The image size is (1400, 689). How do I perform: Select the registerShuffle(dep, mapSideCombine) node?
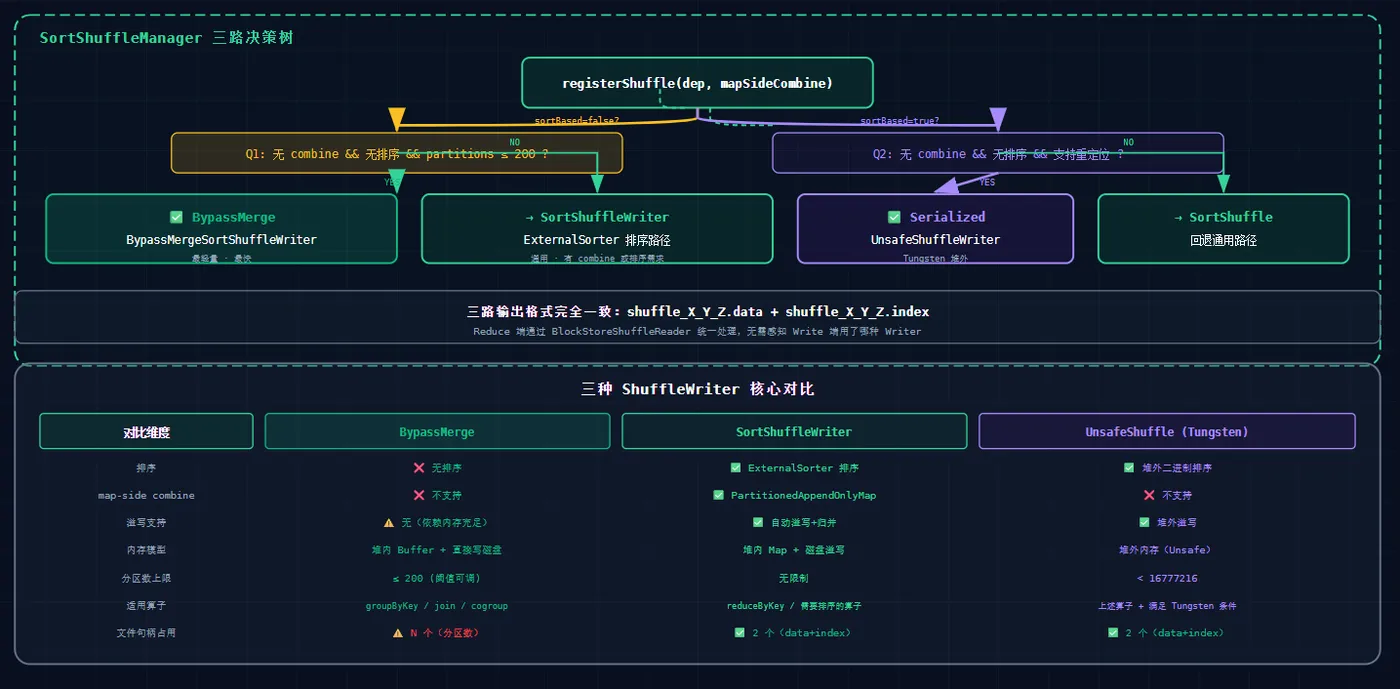click(x=697, y=83)
